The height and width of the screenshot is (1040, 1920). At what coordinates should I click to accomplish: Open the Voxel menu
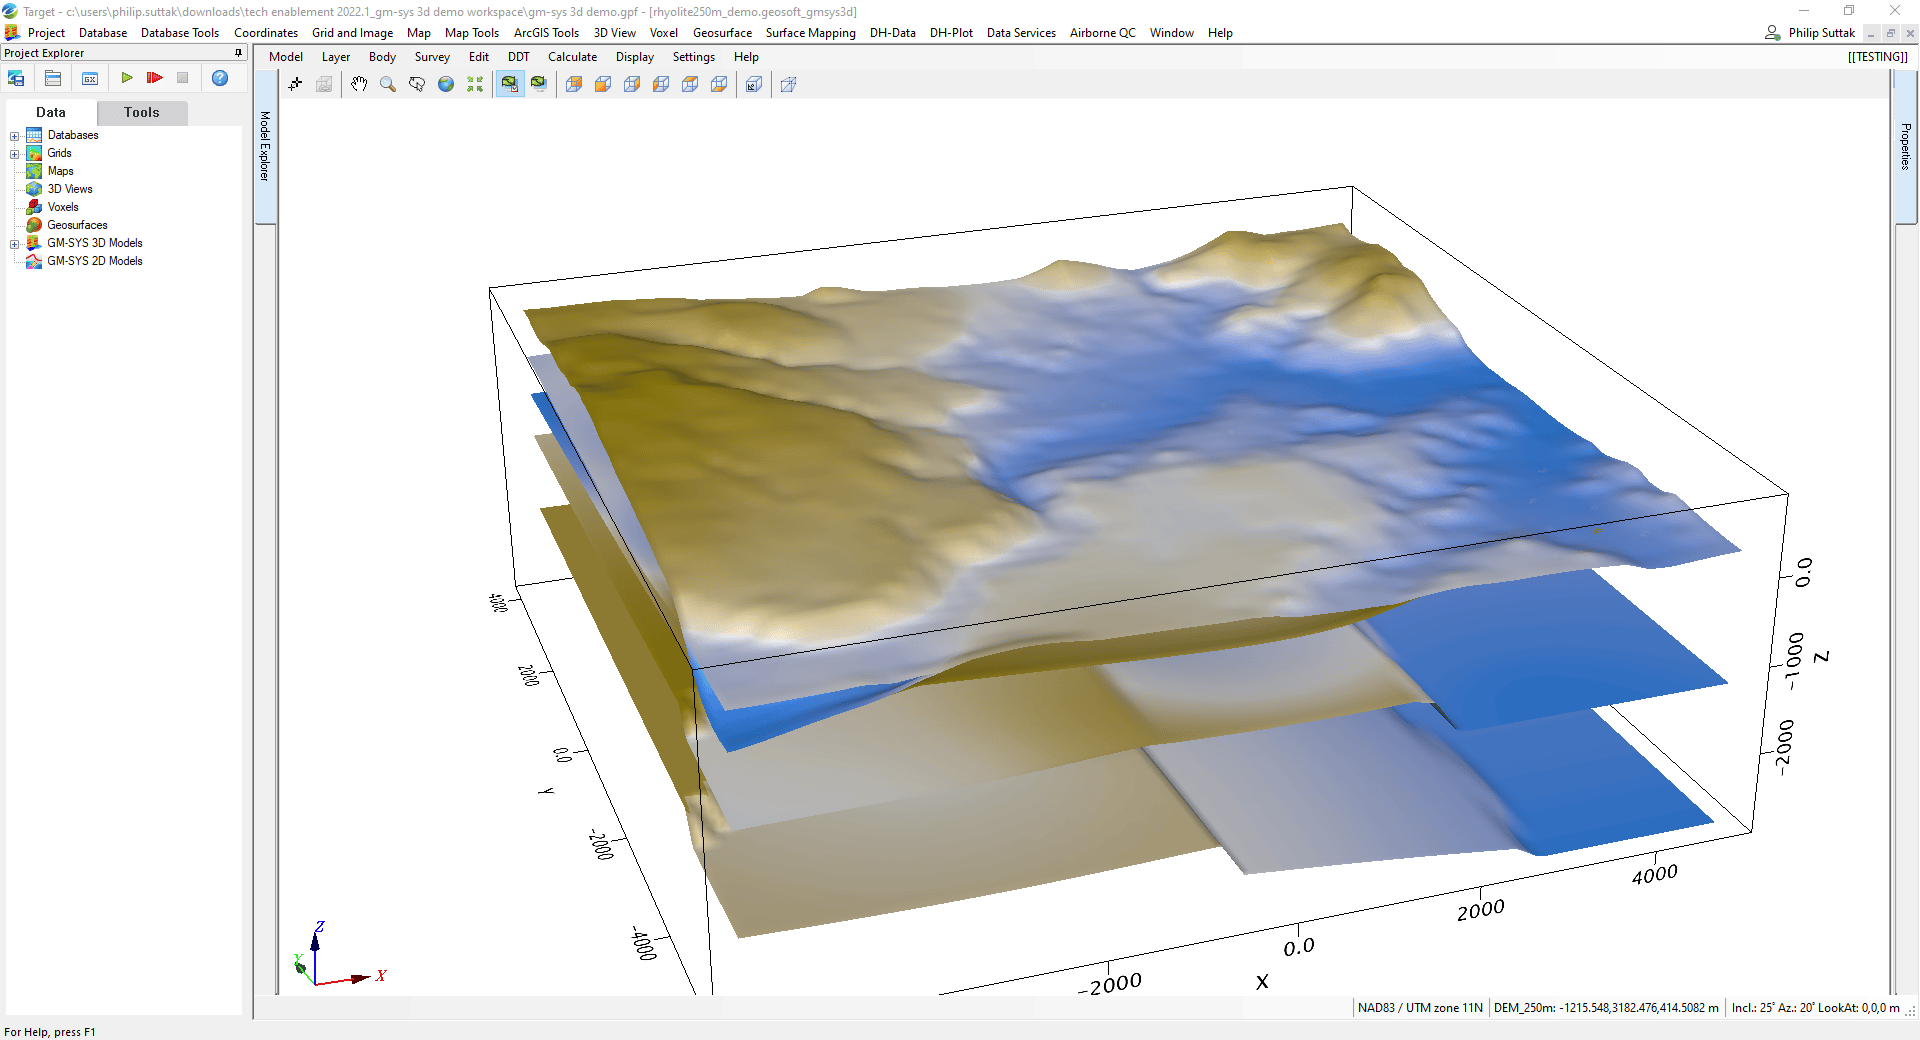point(664,33)
